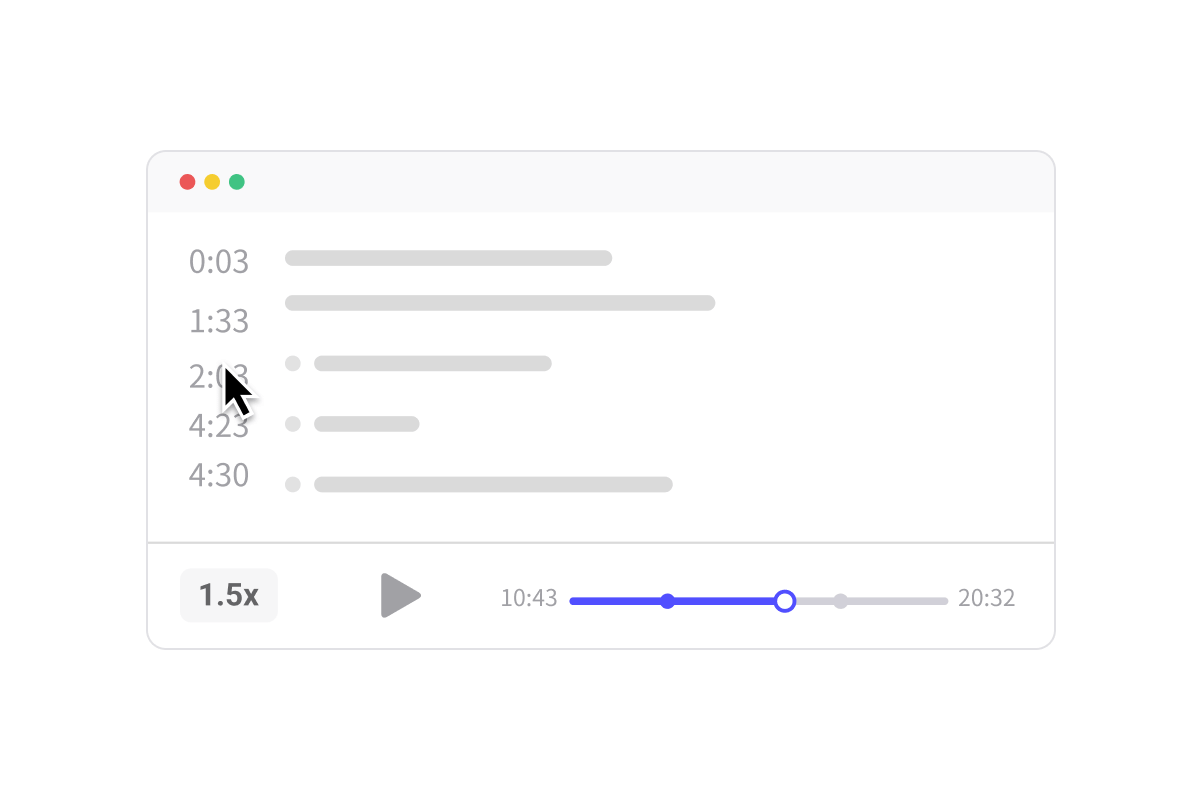The height and width of the screenshot is (800, 1200).
Task: Jump to the blue chapter marker on the progress bar
Action: click(x=668, y=601)
